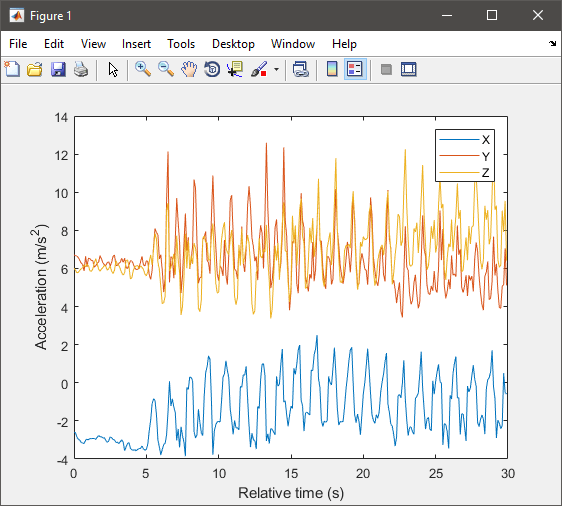Click the Link Plot icon

click(300, 69)
